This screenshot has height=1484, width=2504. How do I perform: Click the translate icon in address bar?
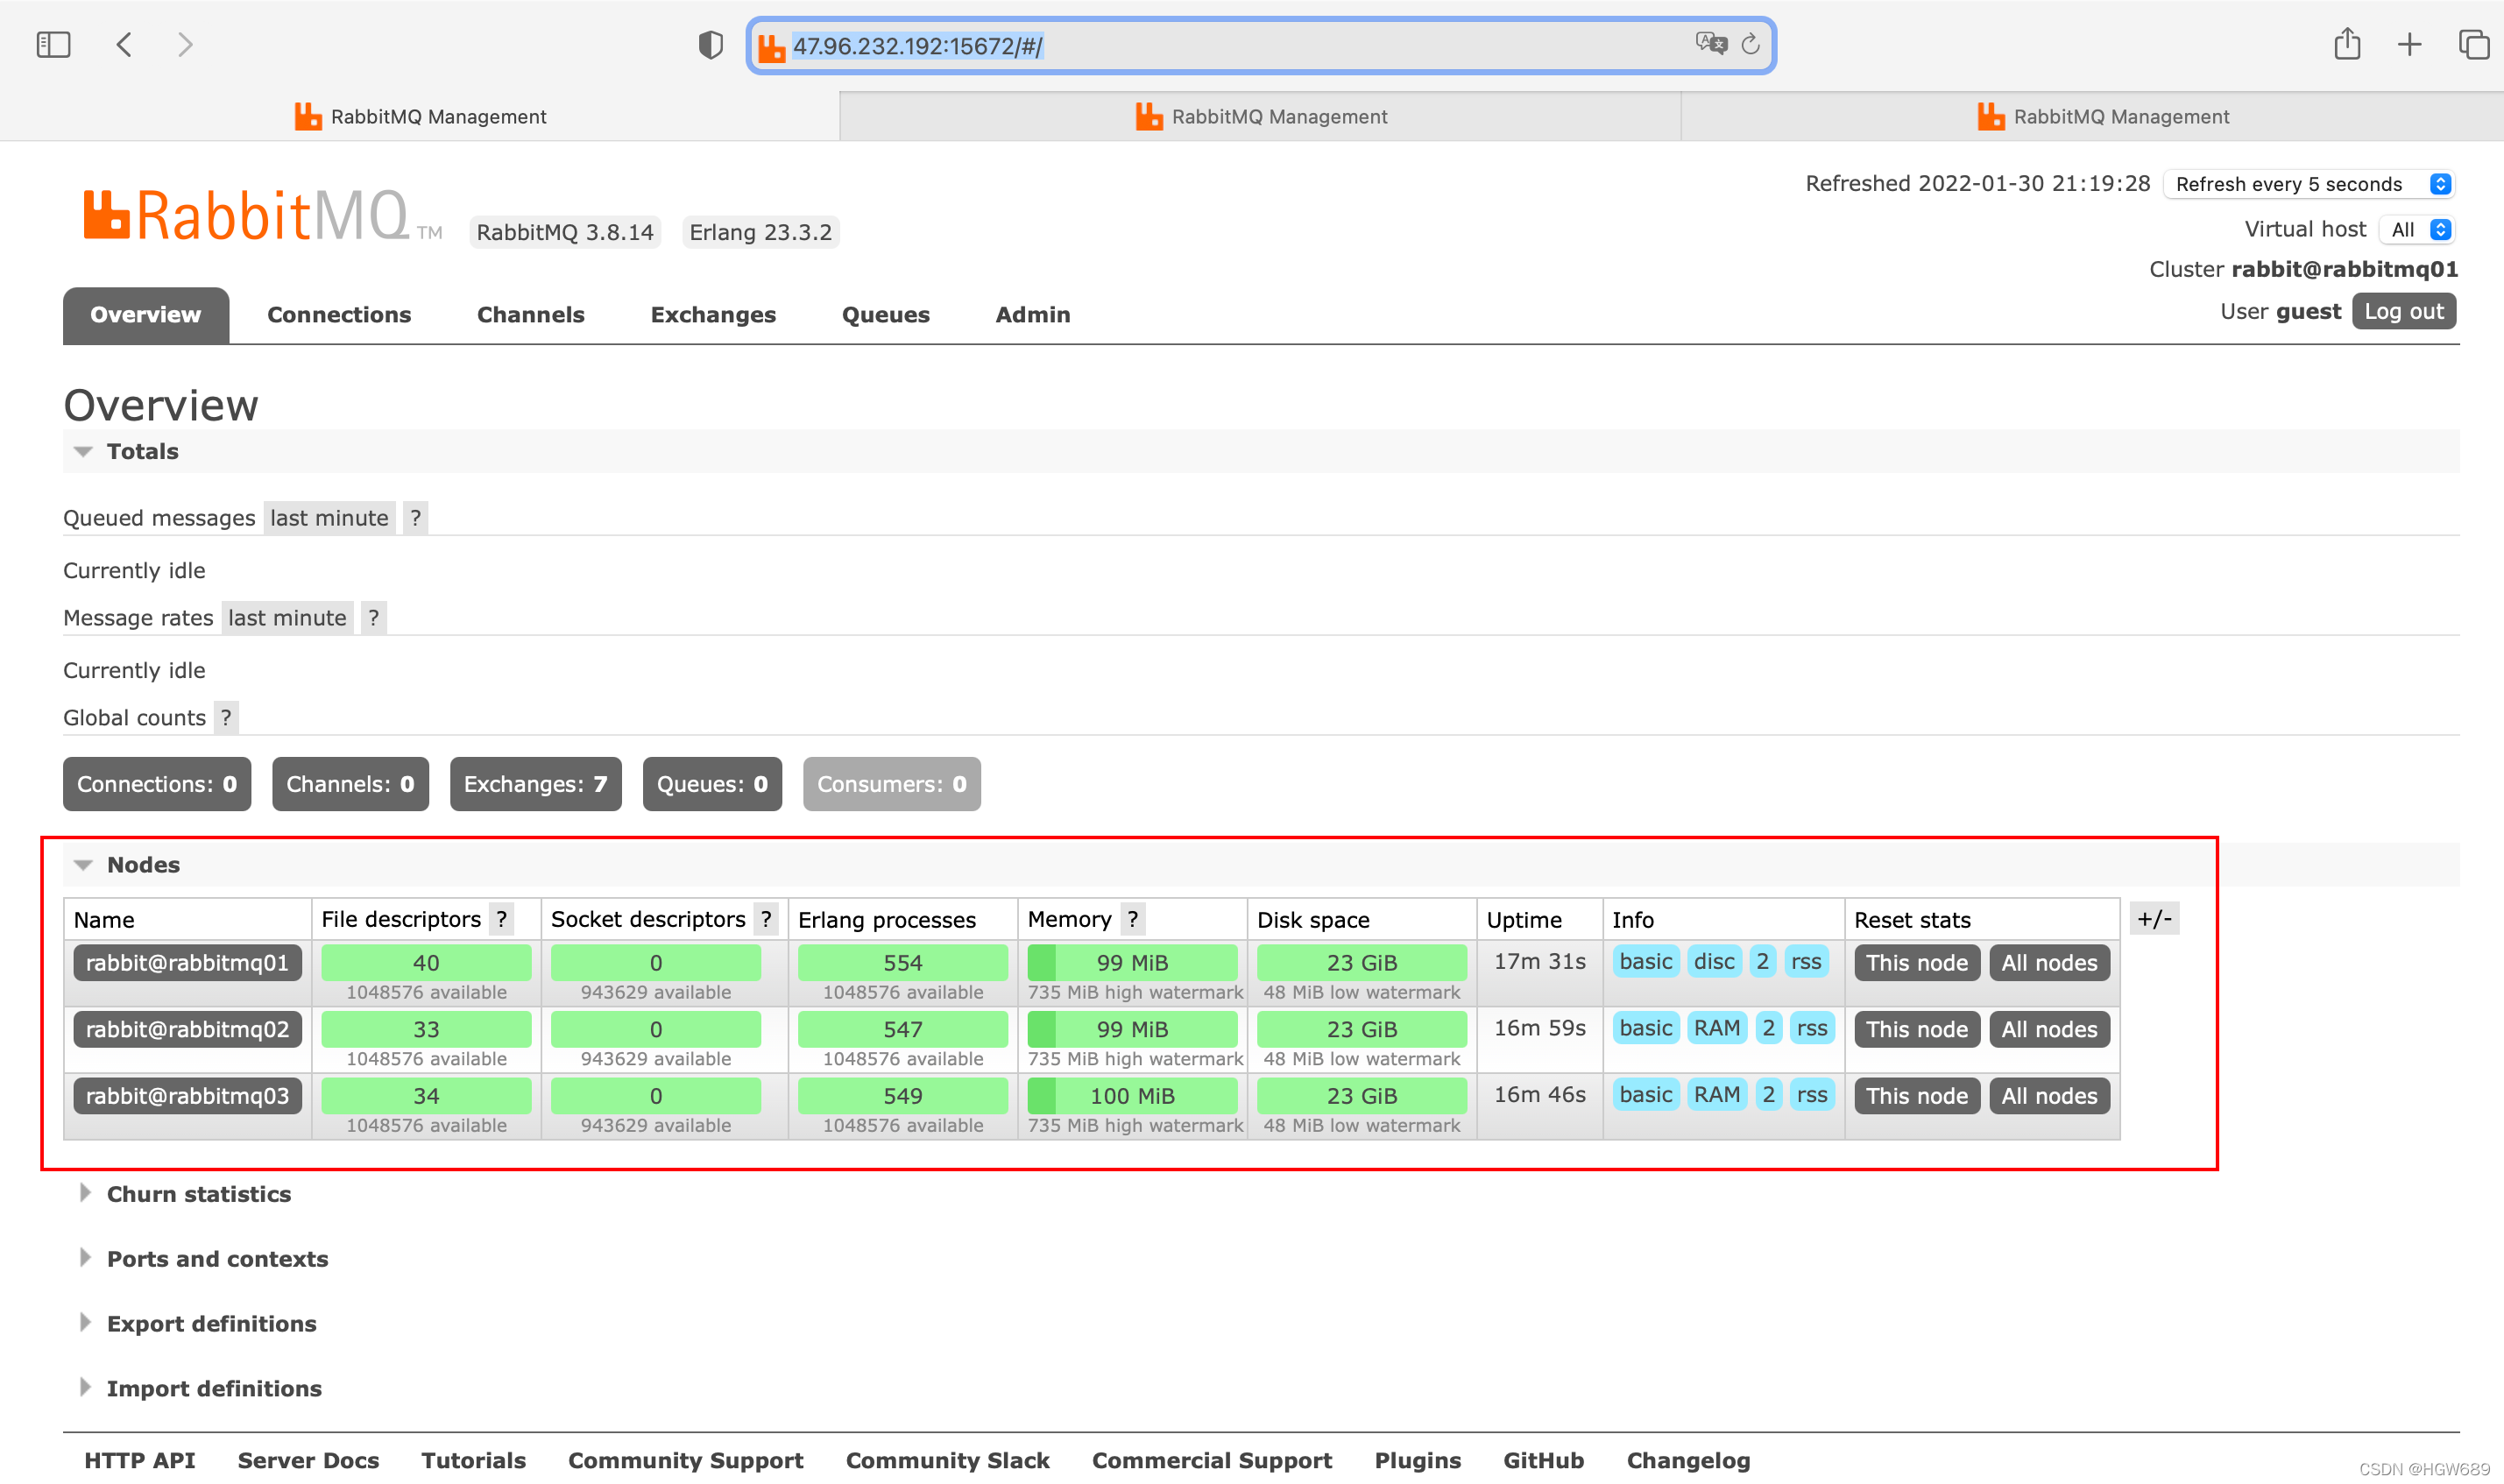click(1711, 44)
